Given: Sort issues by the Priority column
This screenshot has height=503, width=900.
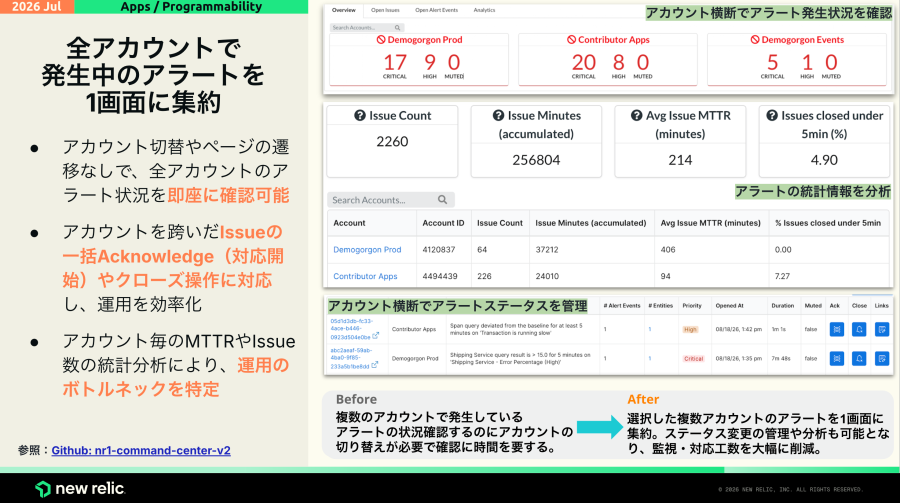Looking at the screenshot, I should (x=692, y=305).
